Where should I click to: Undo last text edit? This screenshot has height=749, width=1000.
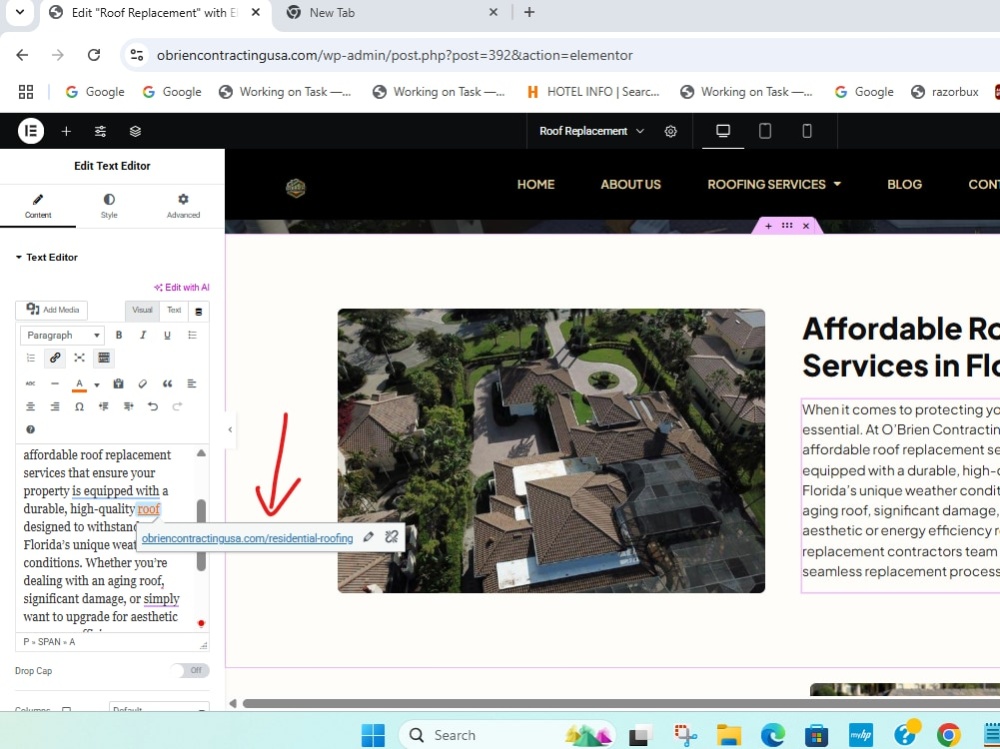(x=152, y=406)
